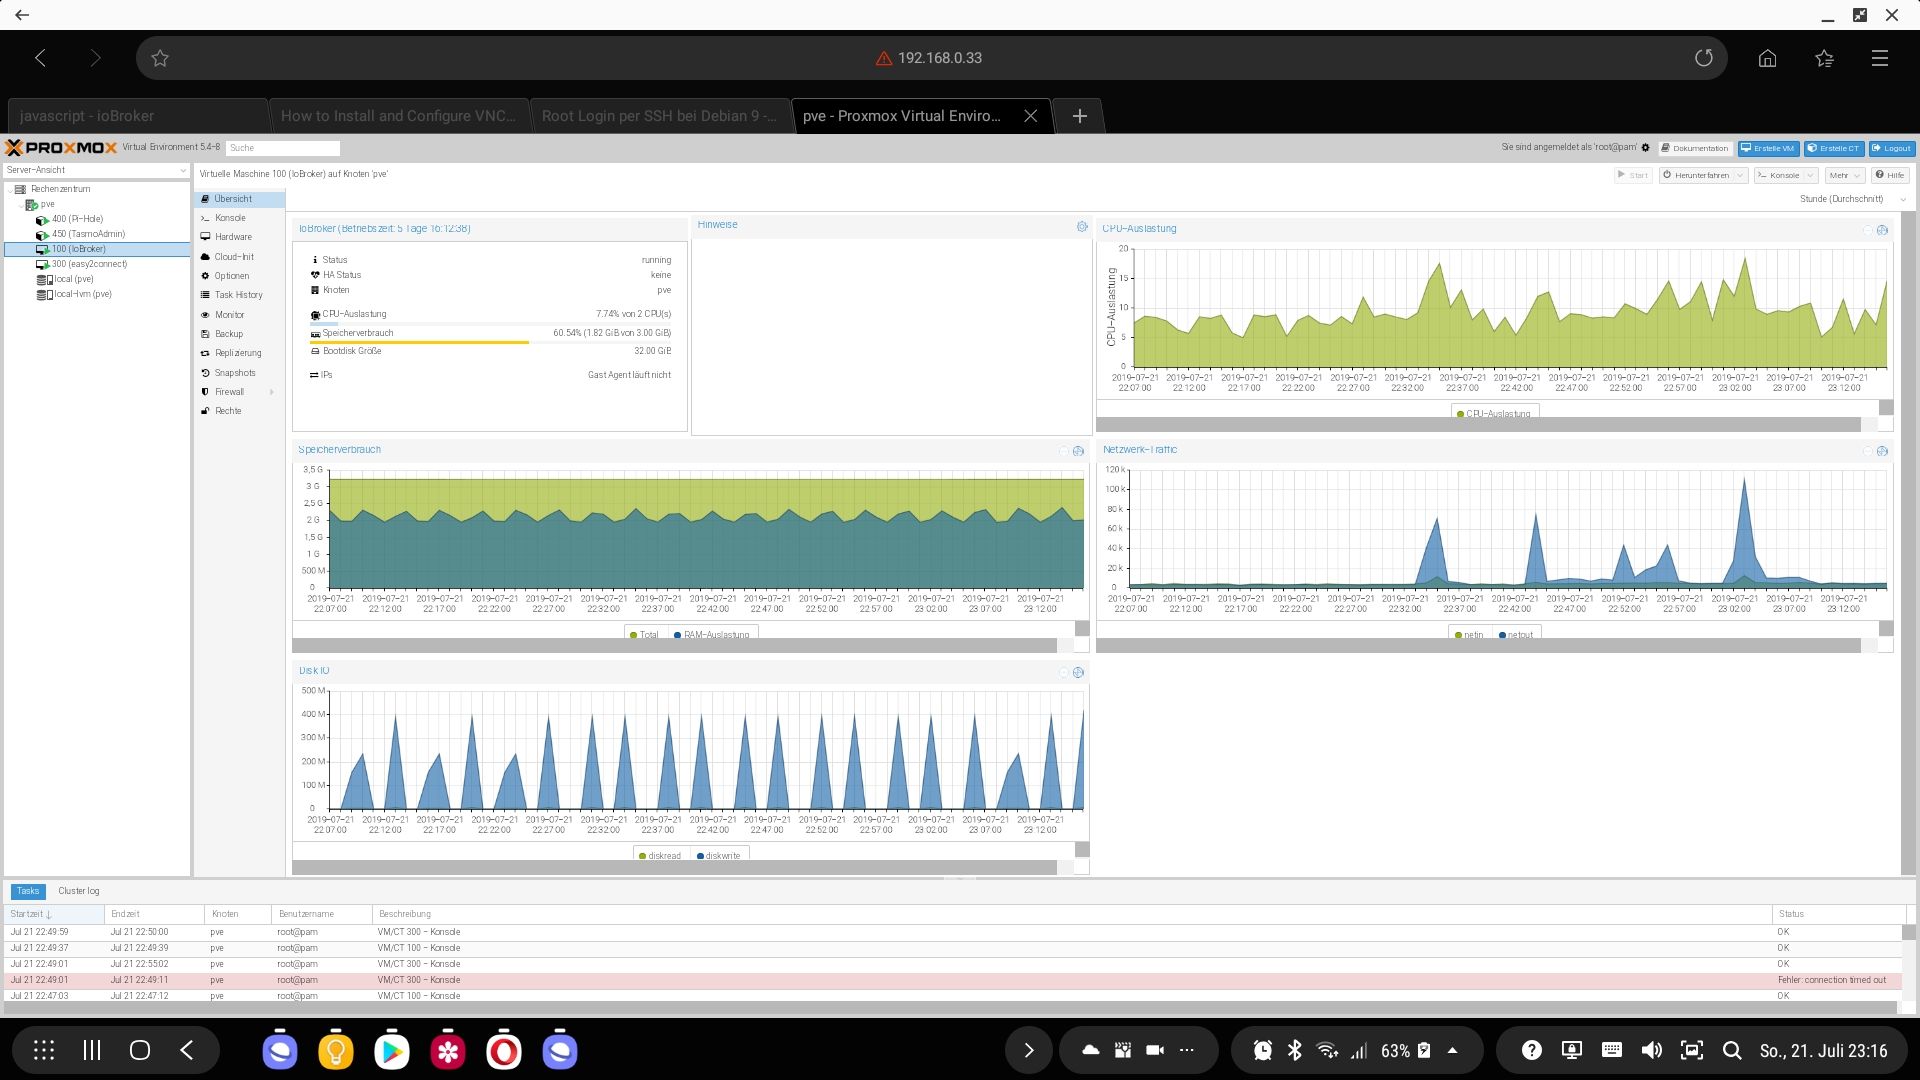The width and height of the screenshot is (1920, 1080).
Task: Open the Hilfe help button
Action: (1890, 175)
